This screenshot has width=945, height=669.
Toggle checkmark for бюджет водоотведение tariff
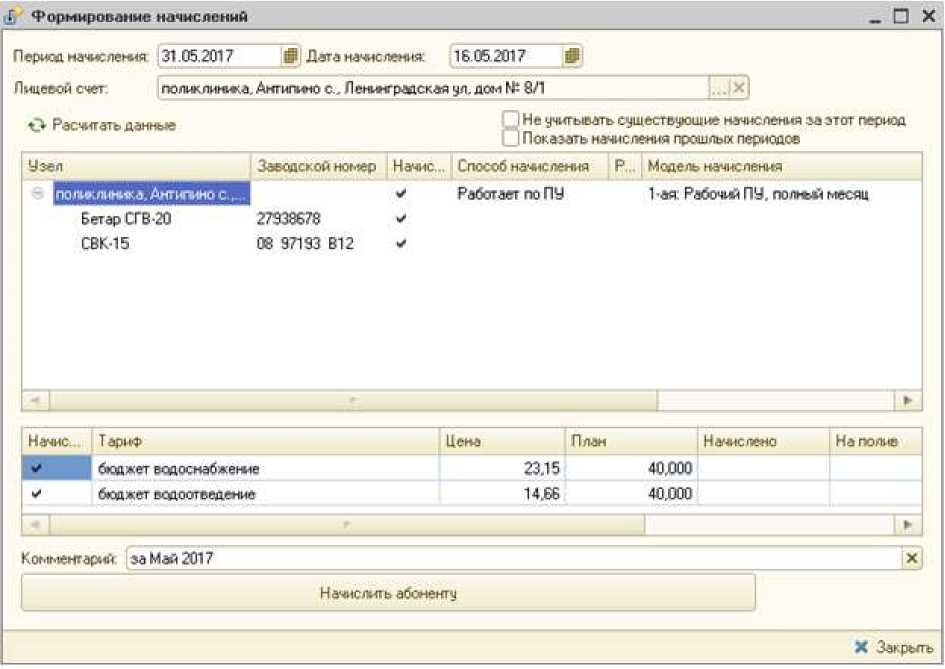37,494
